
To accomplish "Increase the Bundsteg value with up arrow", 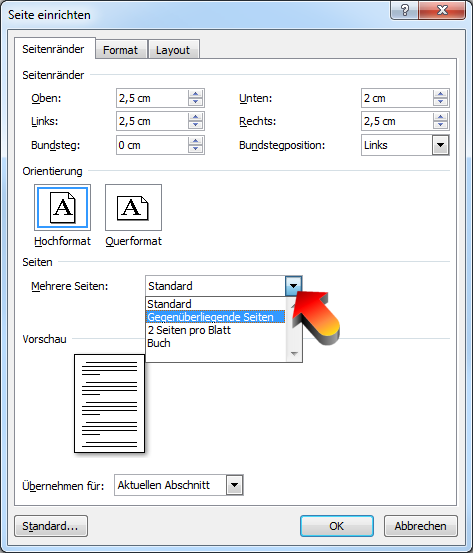I will pos(195,141).
